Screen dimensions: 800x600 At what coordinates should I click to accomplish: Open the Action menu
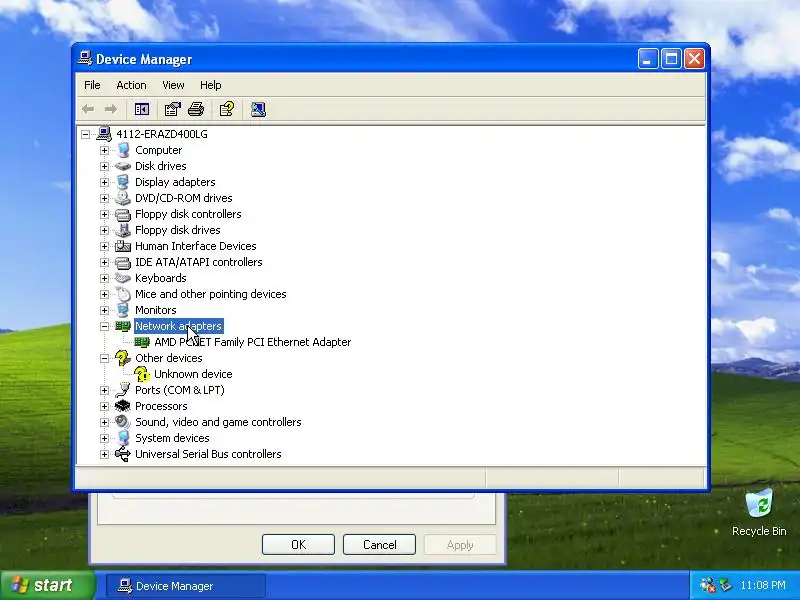click(131, 85)
